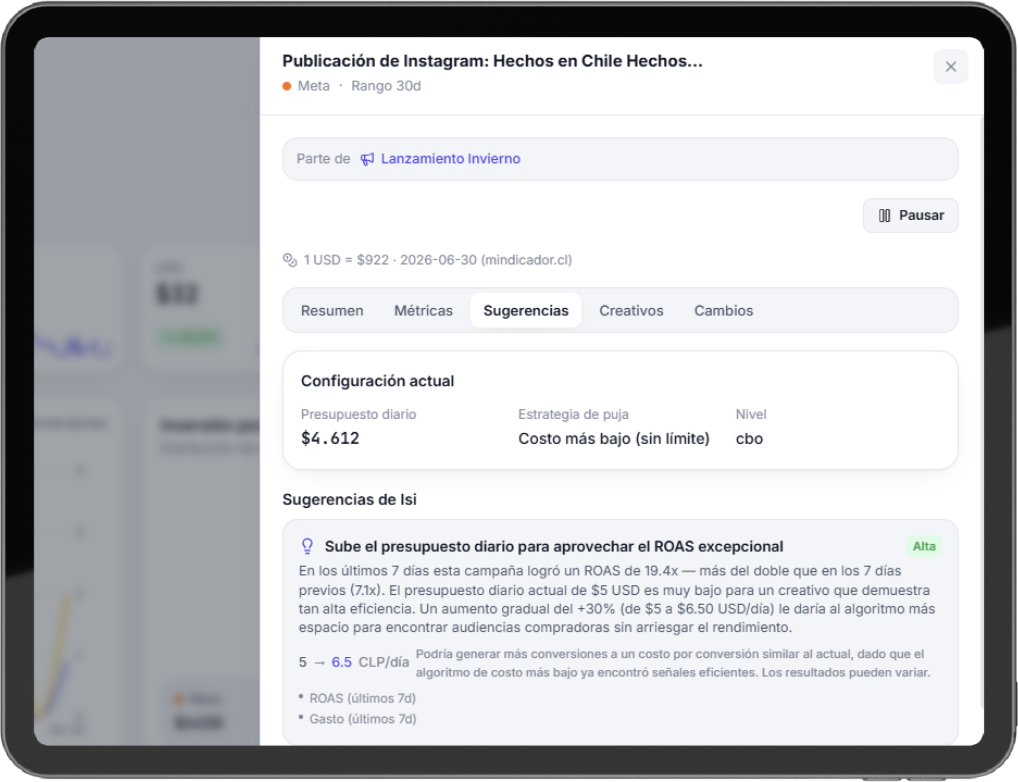Switch to the Resumen tab
Viewport: 1018px width, 782px height.
tap(332, 311)
